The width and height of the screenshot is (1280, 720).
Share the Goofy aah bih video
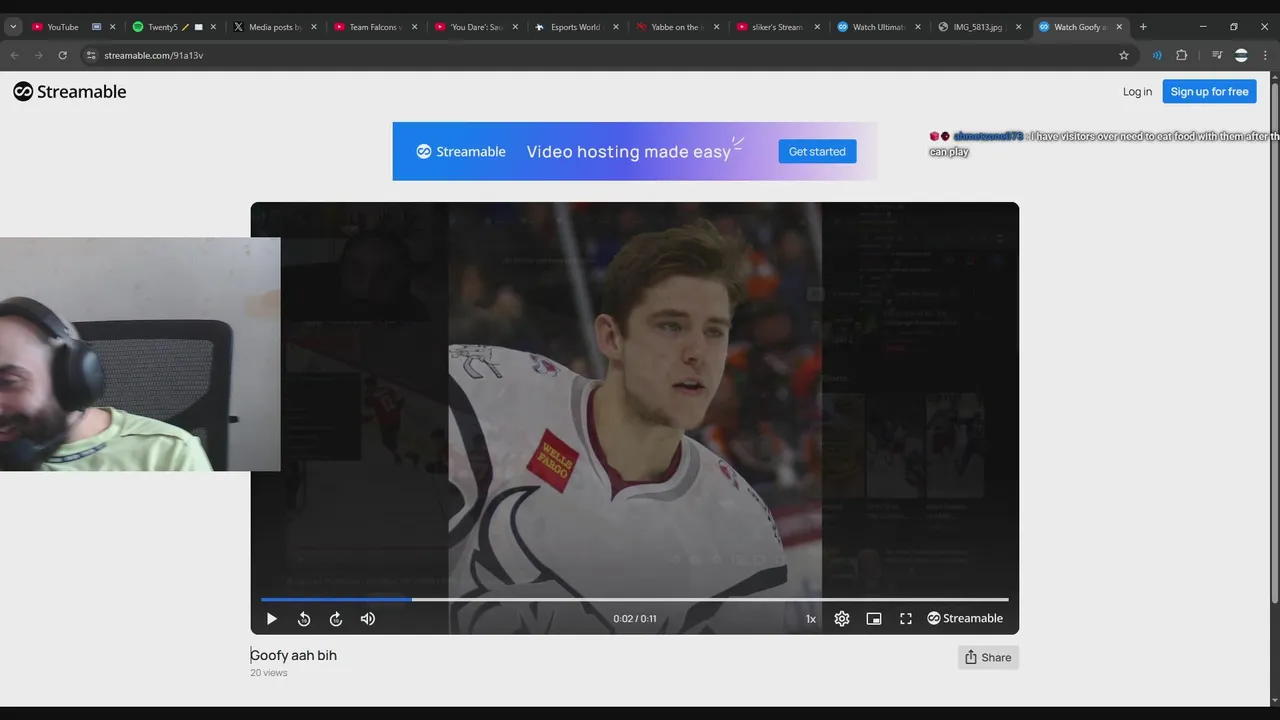988,657
